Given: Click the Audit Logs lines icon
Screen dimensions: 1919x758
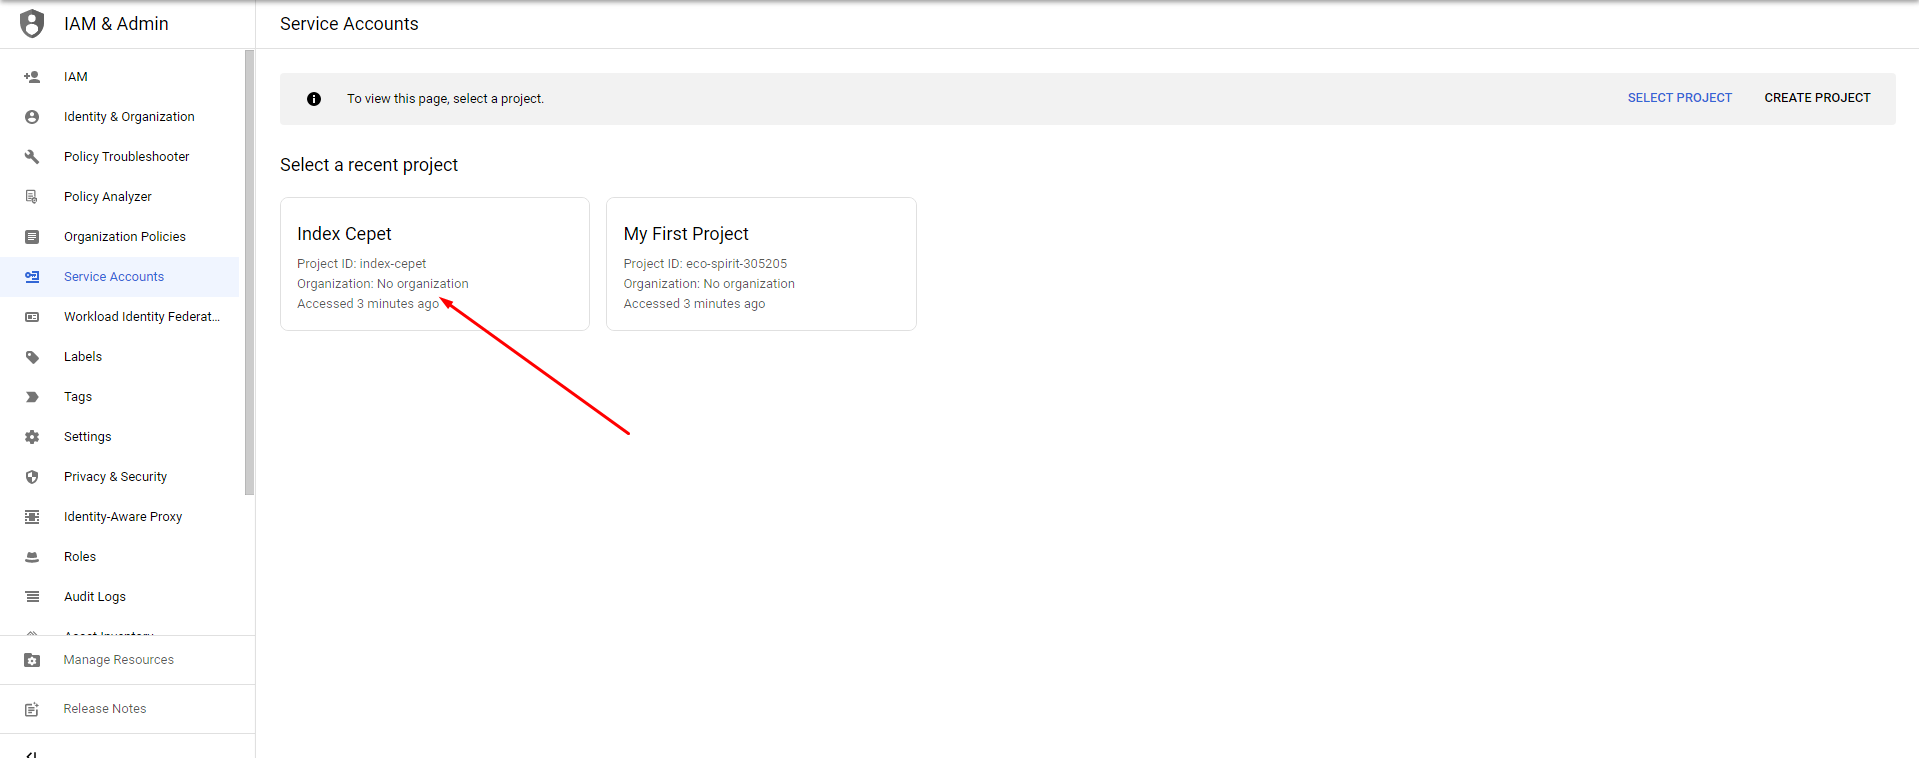Looking at the screenshot, I should click(x=32, y=597).
